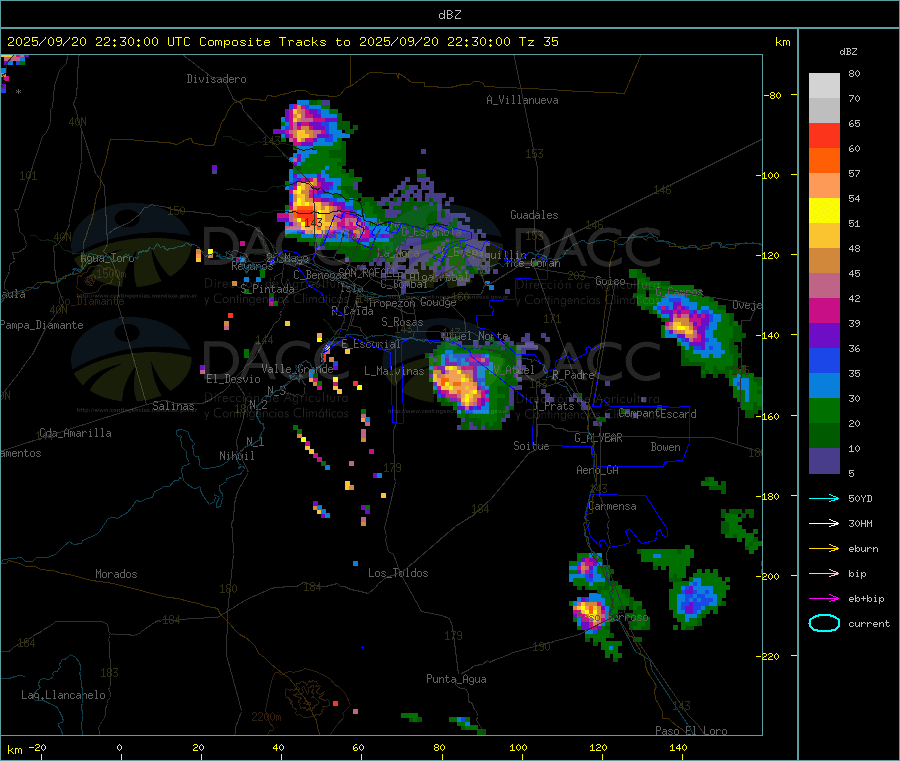Image resolution: width=900 pixels, height=761 pixels.
Task: Click the Soitue place label
Action: point(532,446)
